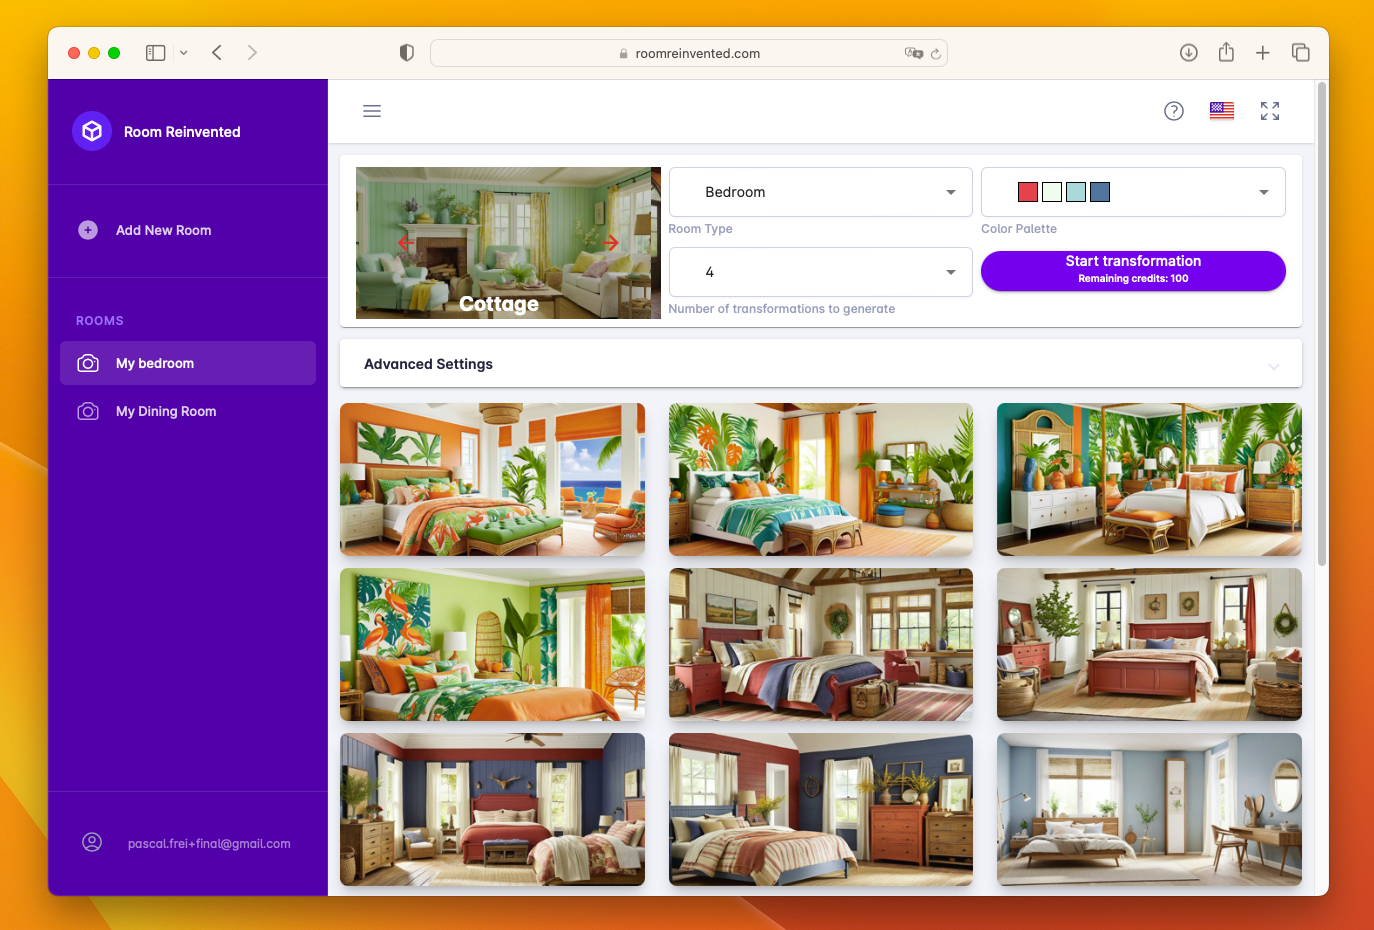Open flamingo wall art bedroom thumbnail
The height and width of the screenshot is (930, 1374).
tap(492, 645)
